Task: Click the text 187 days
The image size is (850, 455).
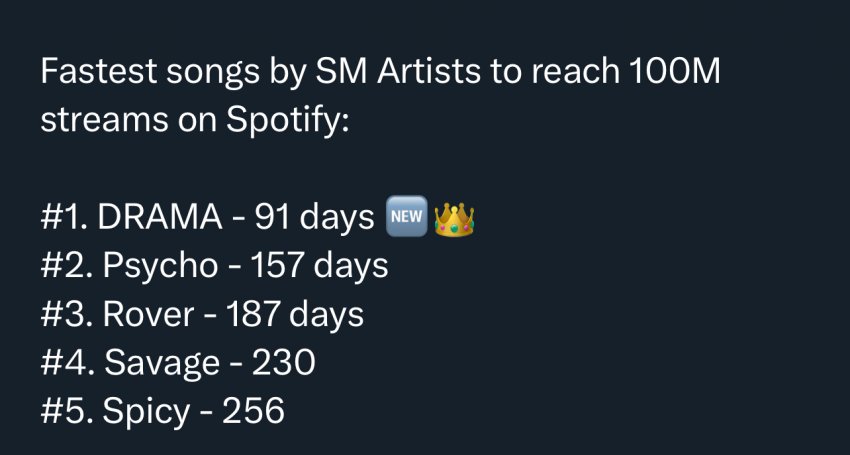Action: pyautogui.click(x=294, y=315)
